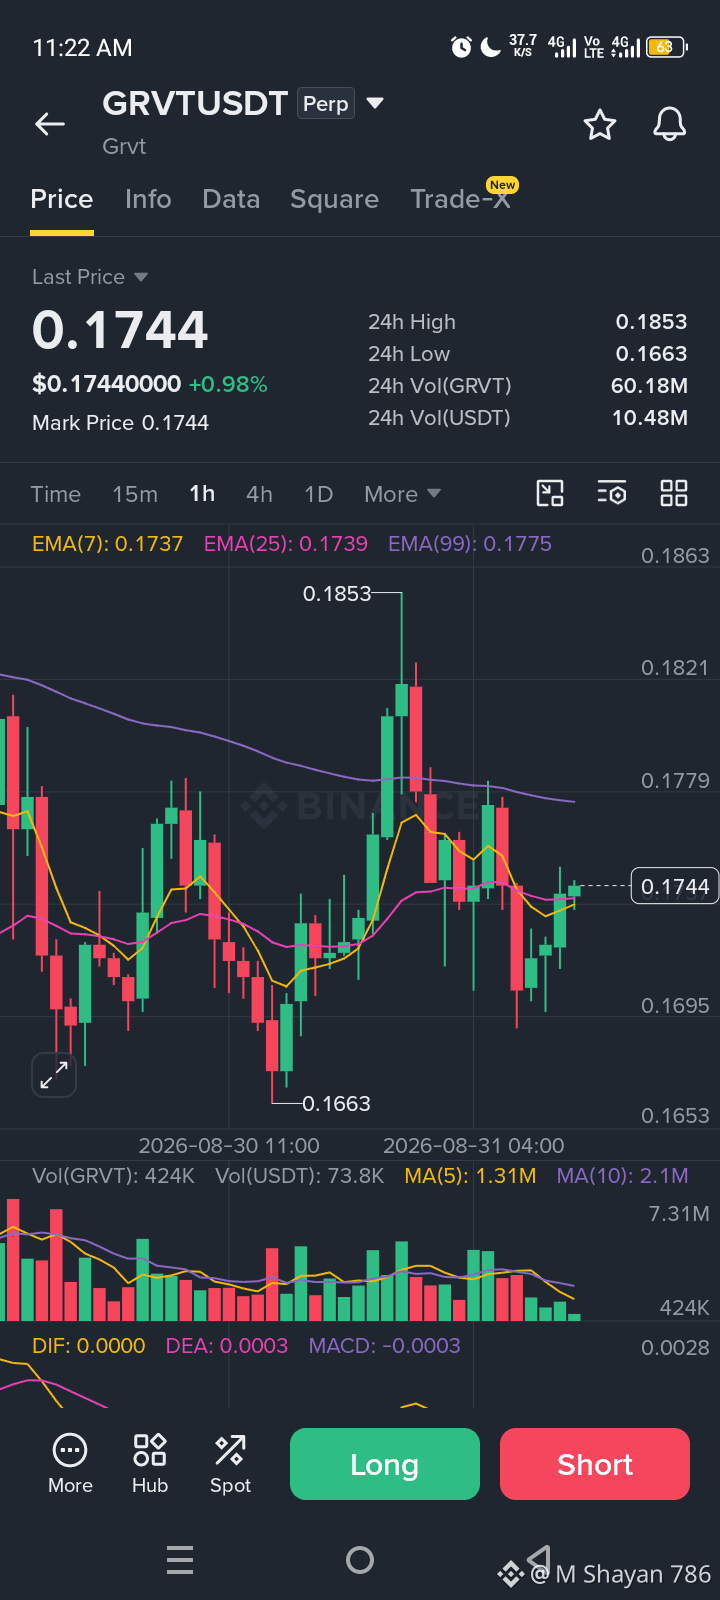Open the Hub icon
The width and height of the screenshot is (720, 1600).
pos(150,1464)
